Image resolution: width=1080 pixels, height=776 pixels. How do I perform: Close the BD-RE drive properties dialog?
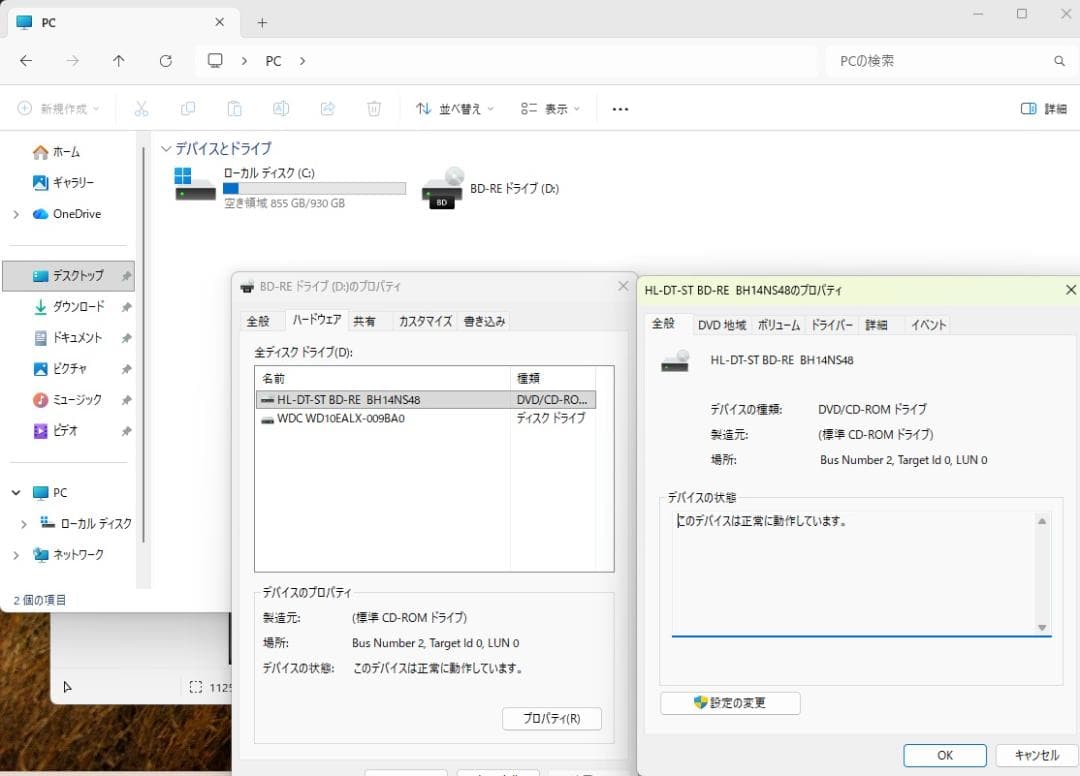coord(623,286)
